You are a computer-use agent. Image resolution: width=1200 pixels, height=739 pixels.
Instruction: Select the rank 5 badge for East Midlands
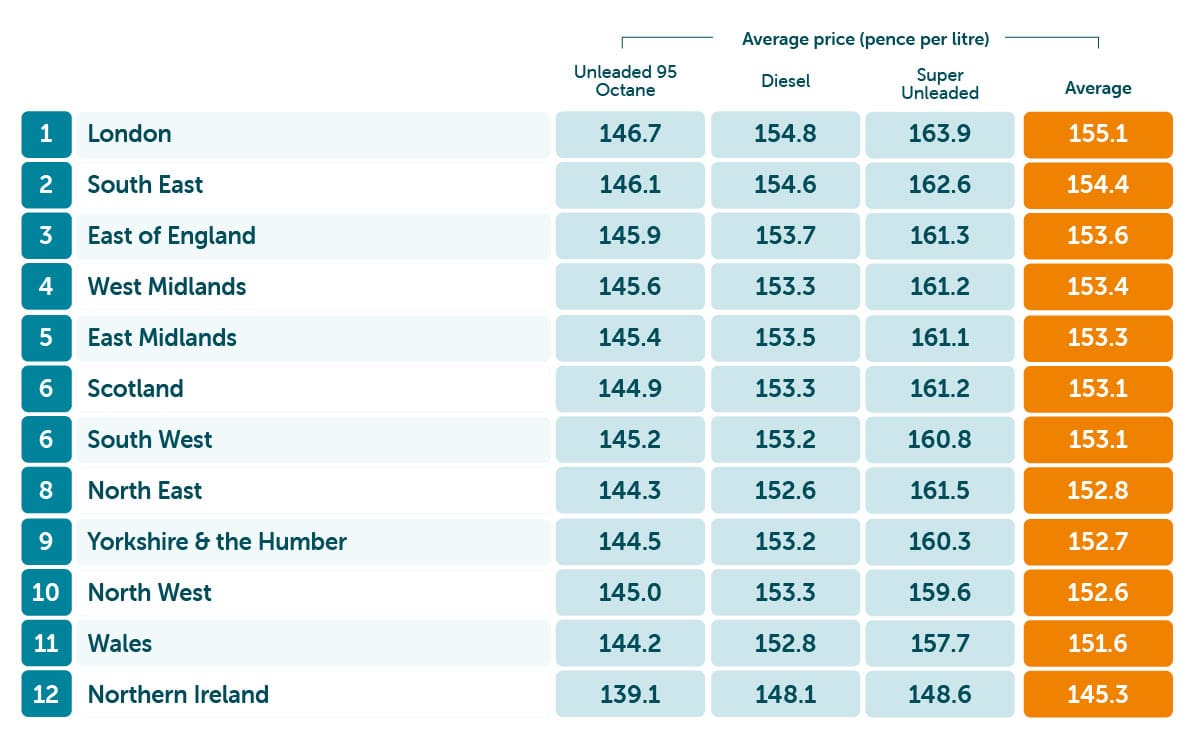[x=46, y=338]
